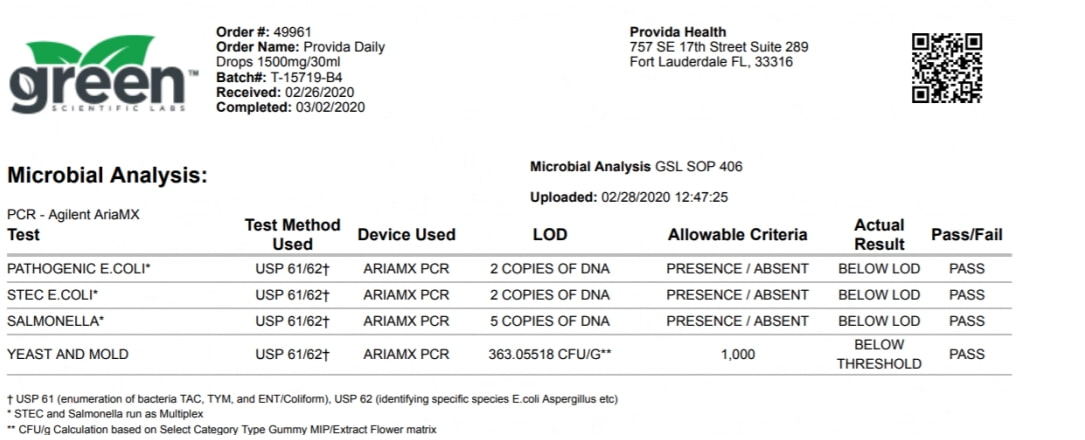Click the LOD column header
The width and height of the screenshot is (1085, 440).
tap(549, 235)
